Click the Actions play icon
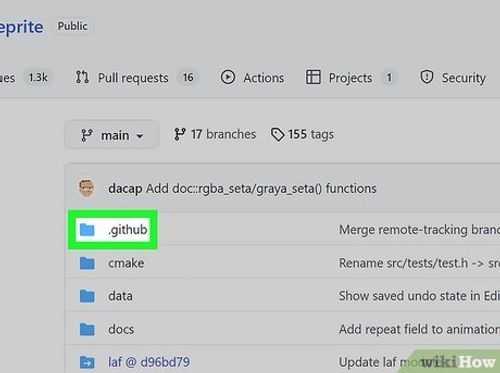The image size is (500, 373). click(228, 77)
